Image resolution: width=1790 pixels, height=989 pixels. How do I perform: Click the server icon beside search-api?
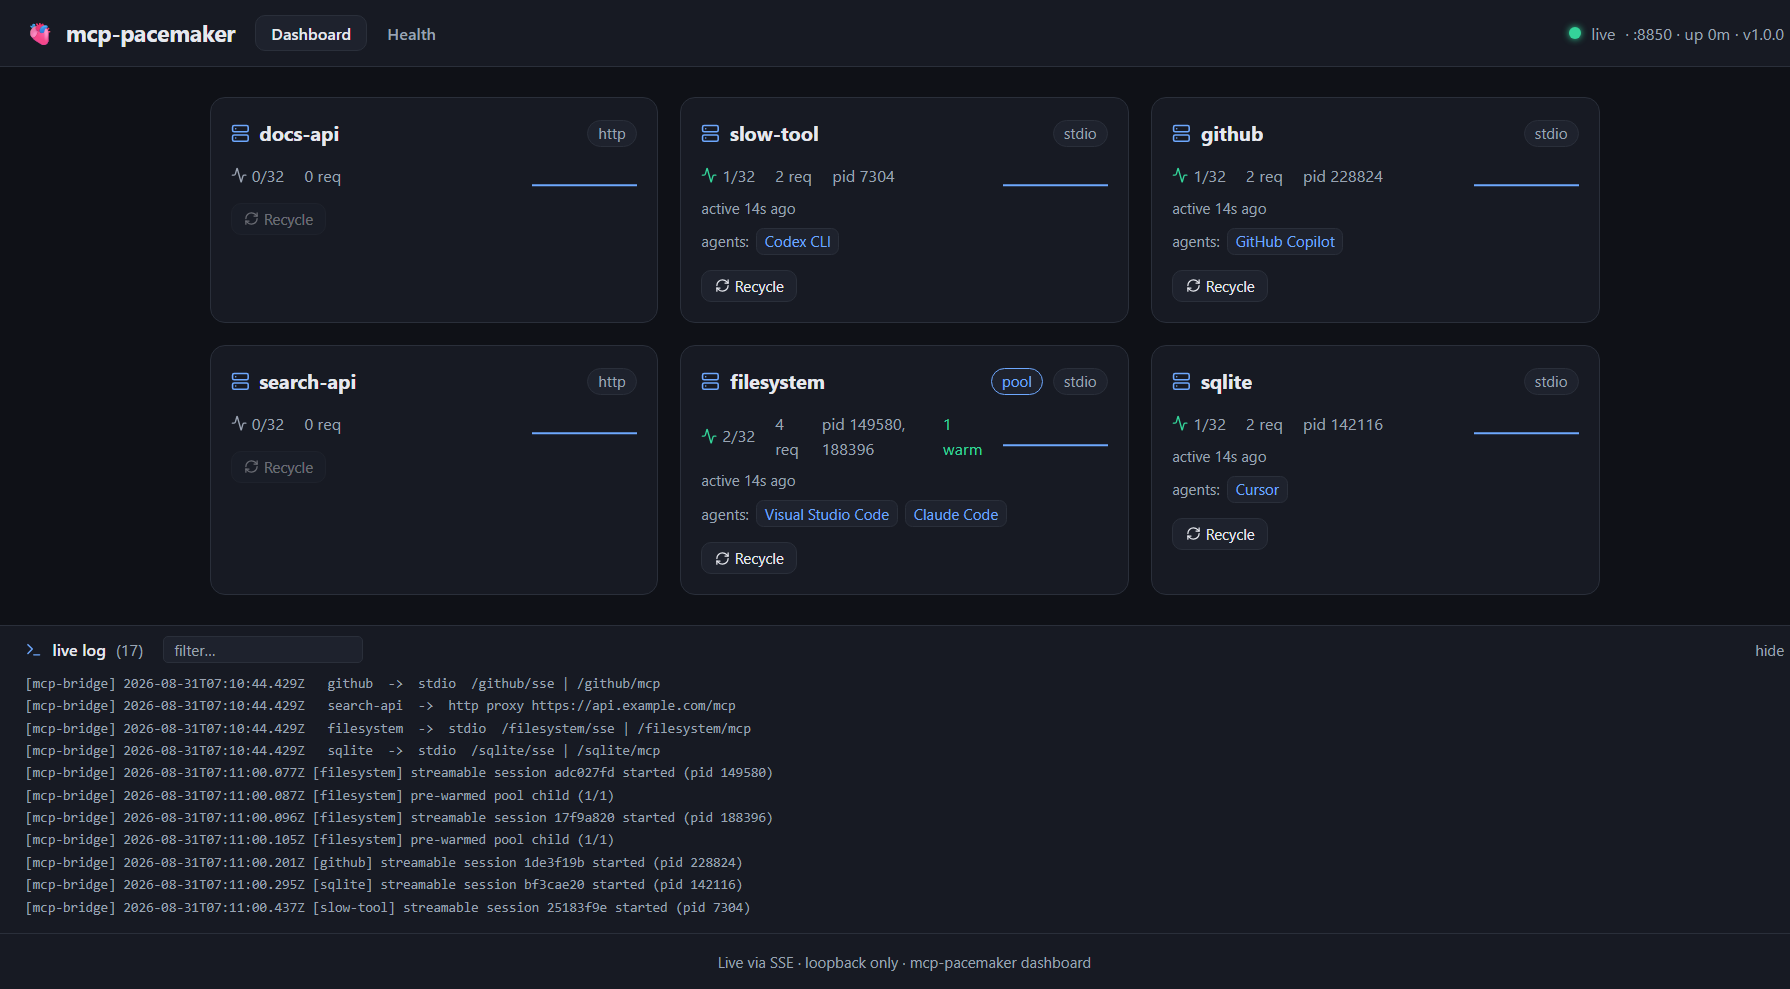pos(240,382)
